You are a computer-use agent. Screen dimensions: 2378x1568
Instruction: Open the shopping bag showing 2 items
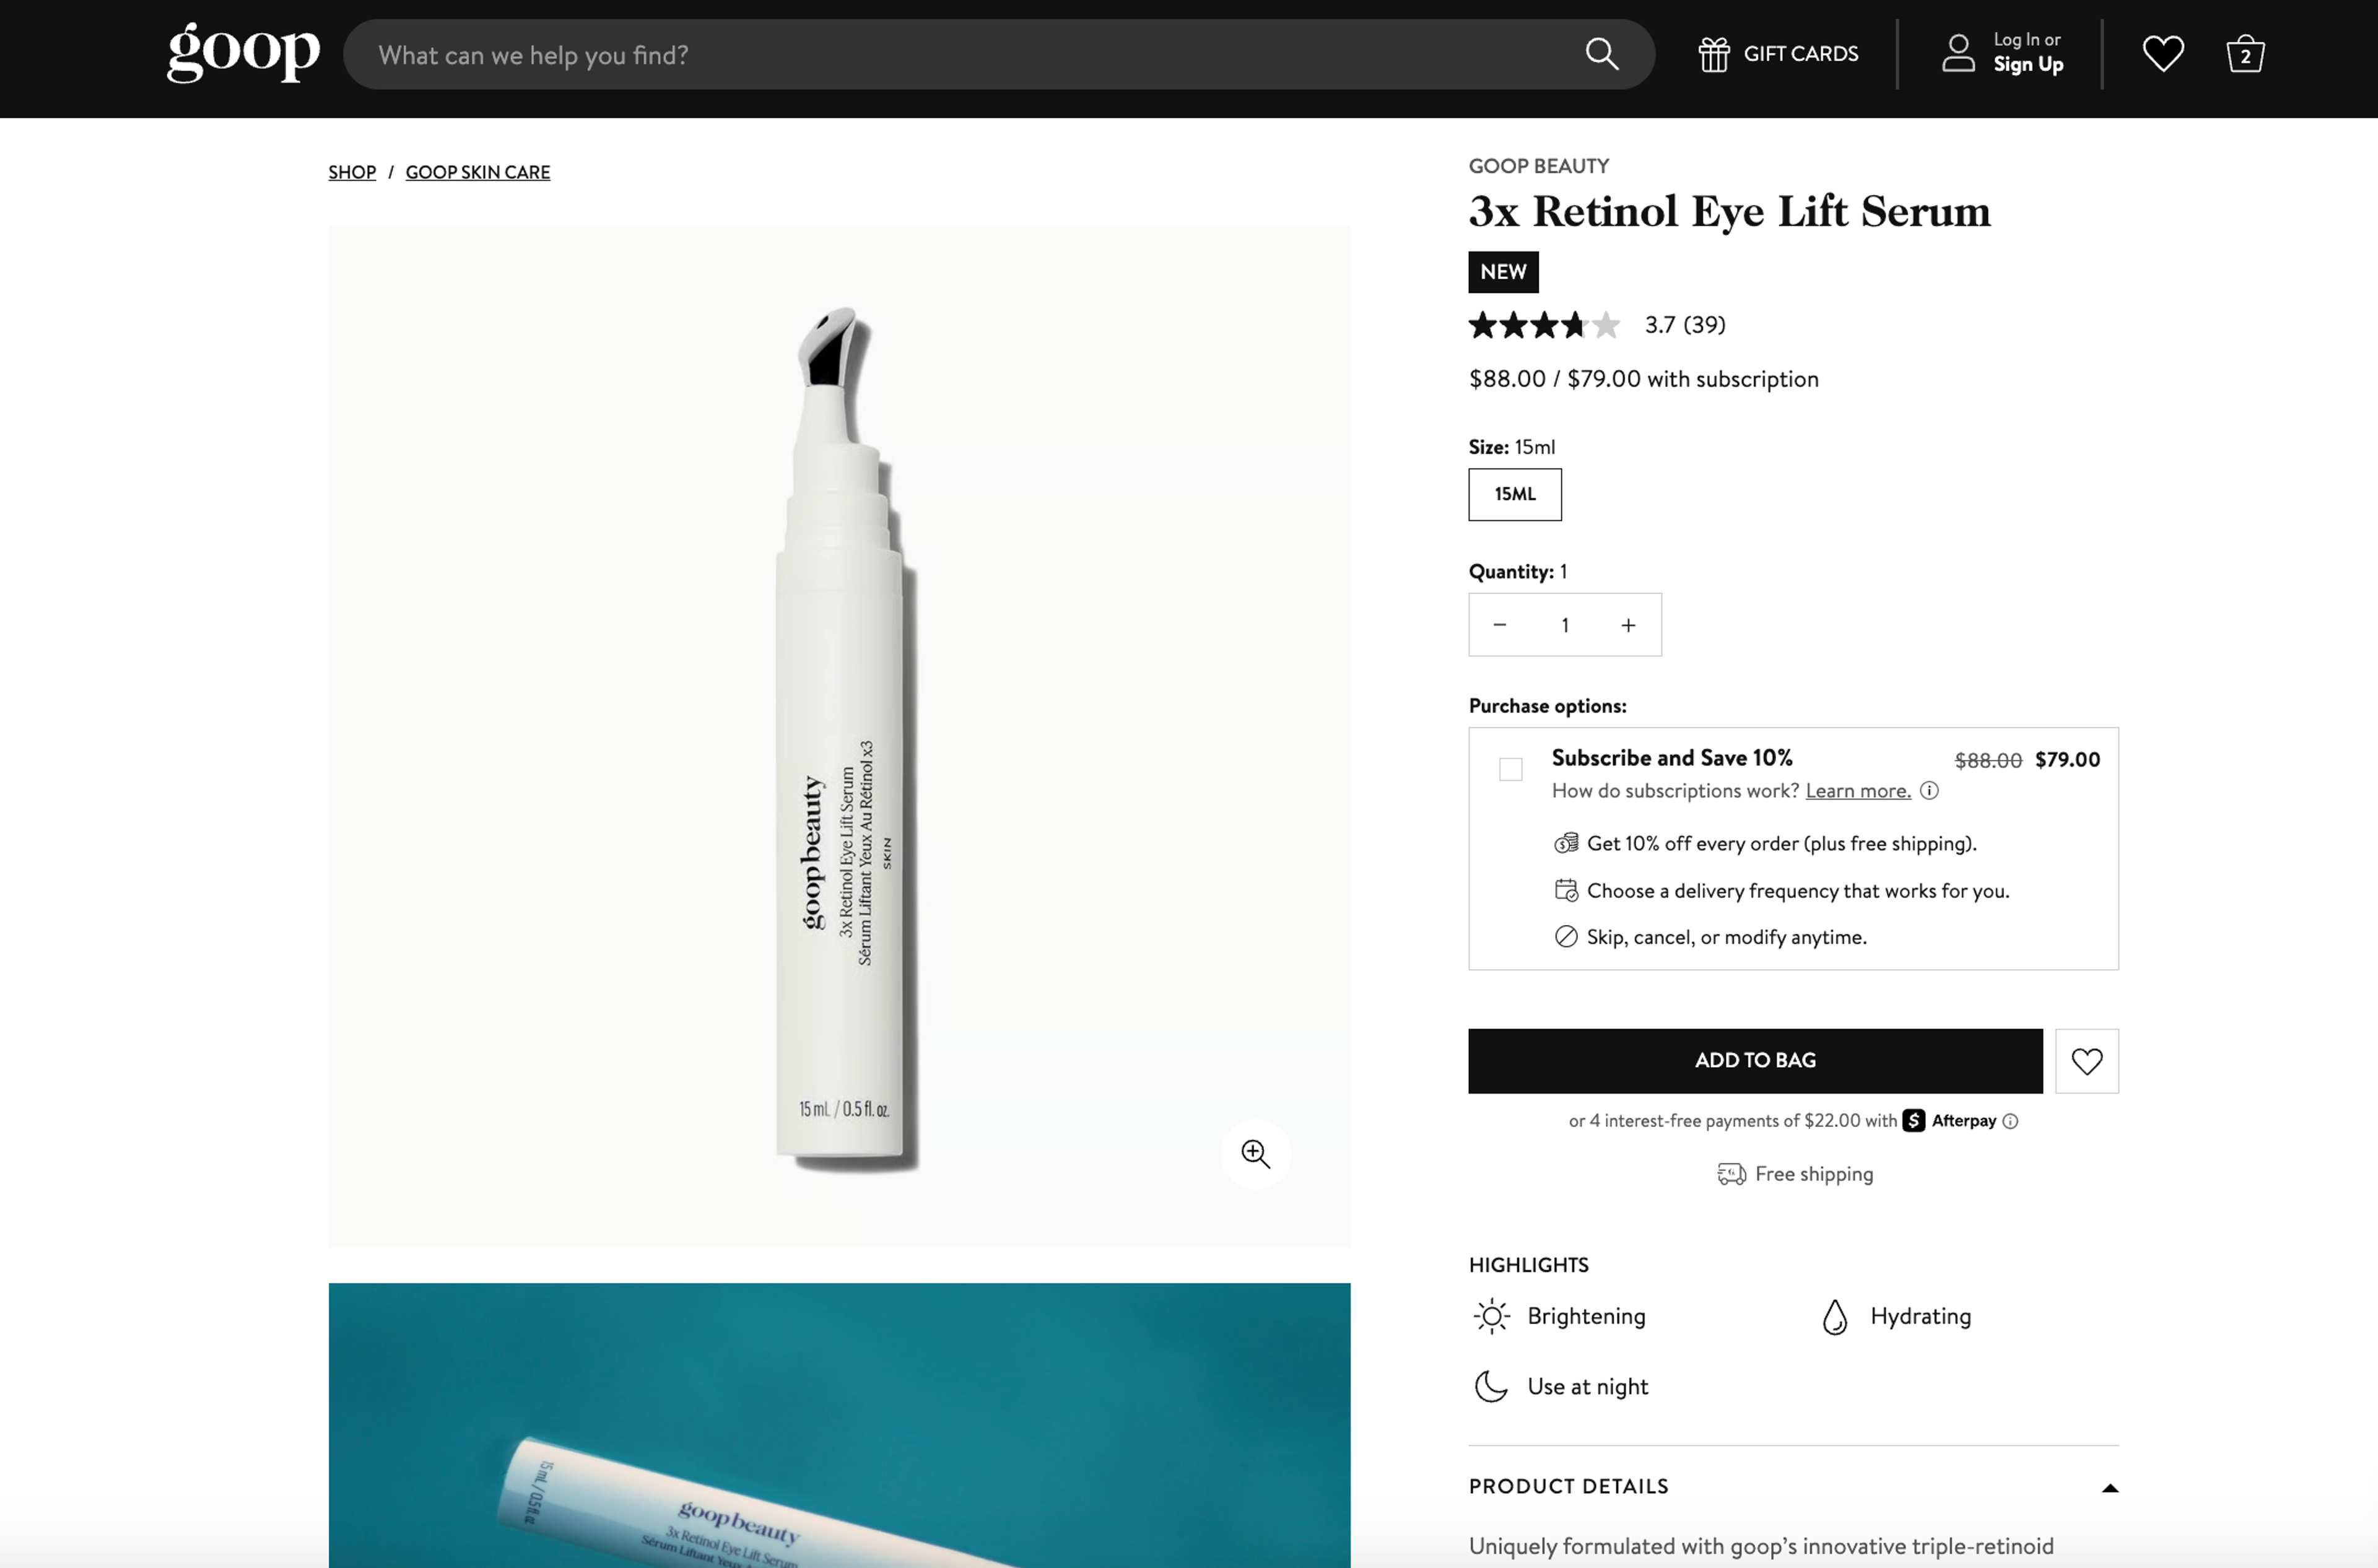[2245, 54]
